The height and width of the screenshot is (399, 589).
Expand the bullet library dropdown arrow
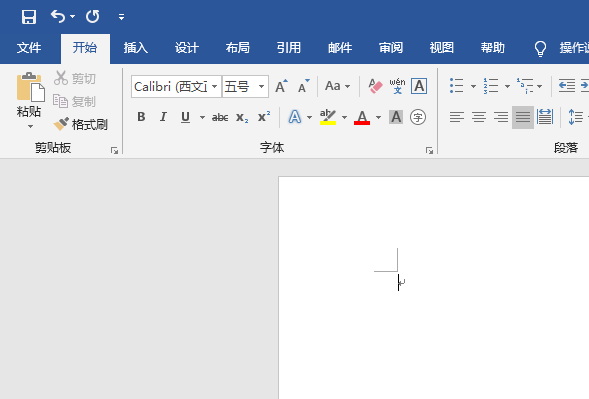tap(473, 86)
